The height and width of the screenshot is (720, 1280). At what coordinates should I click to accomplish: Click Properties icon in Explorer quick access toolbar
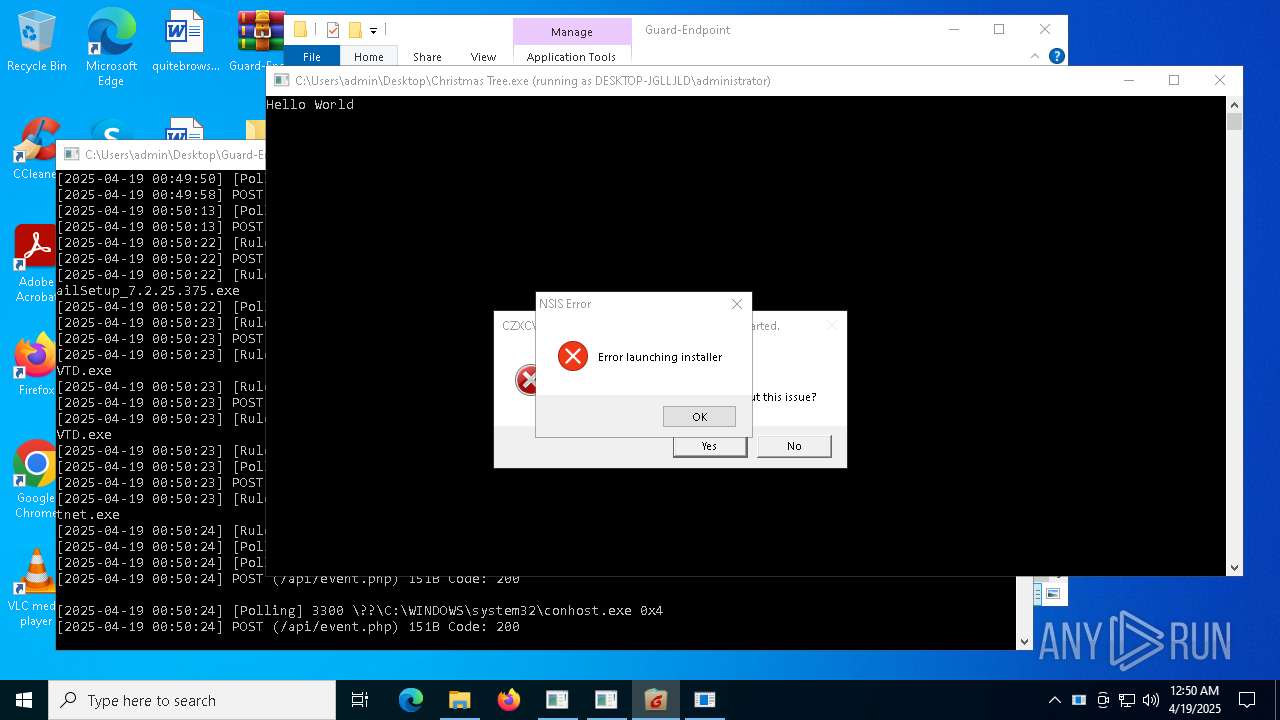click(x=333, y=30)
